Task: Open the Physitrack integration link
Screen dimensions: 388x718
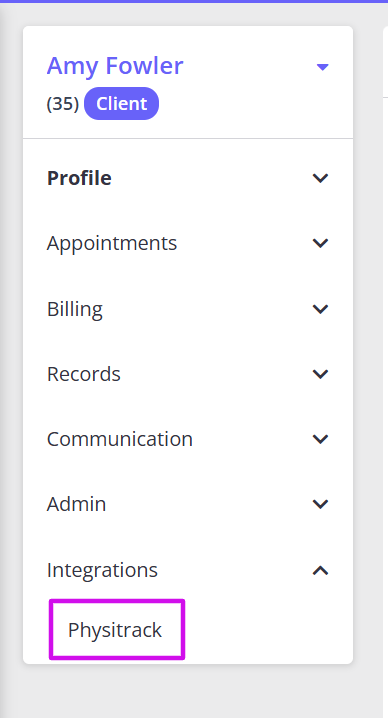Action: pos(115,630)
